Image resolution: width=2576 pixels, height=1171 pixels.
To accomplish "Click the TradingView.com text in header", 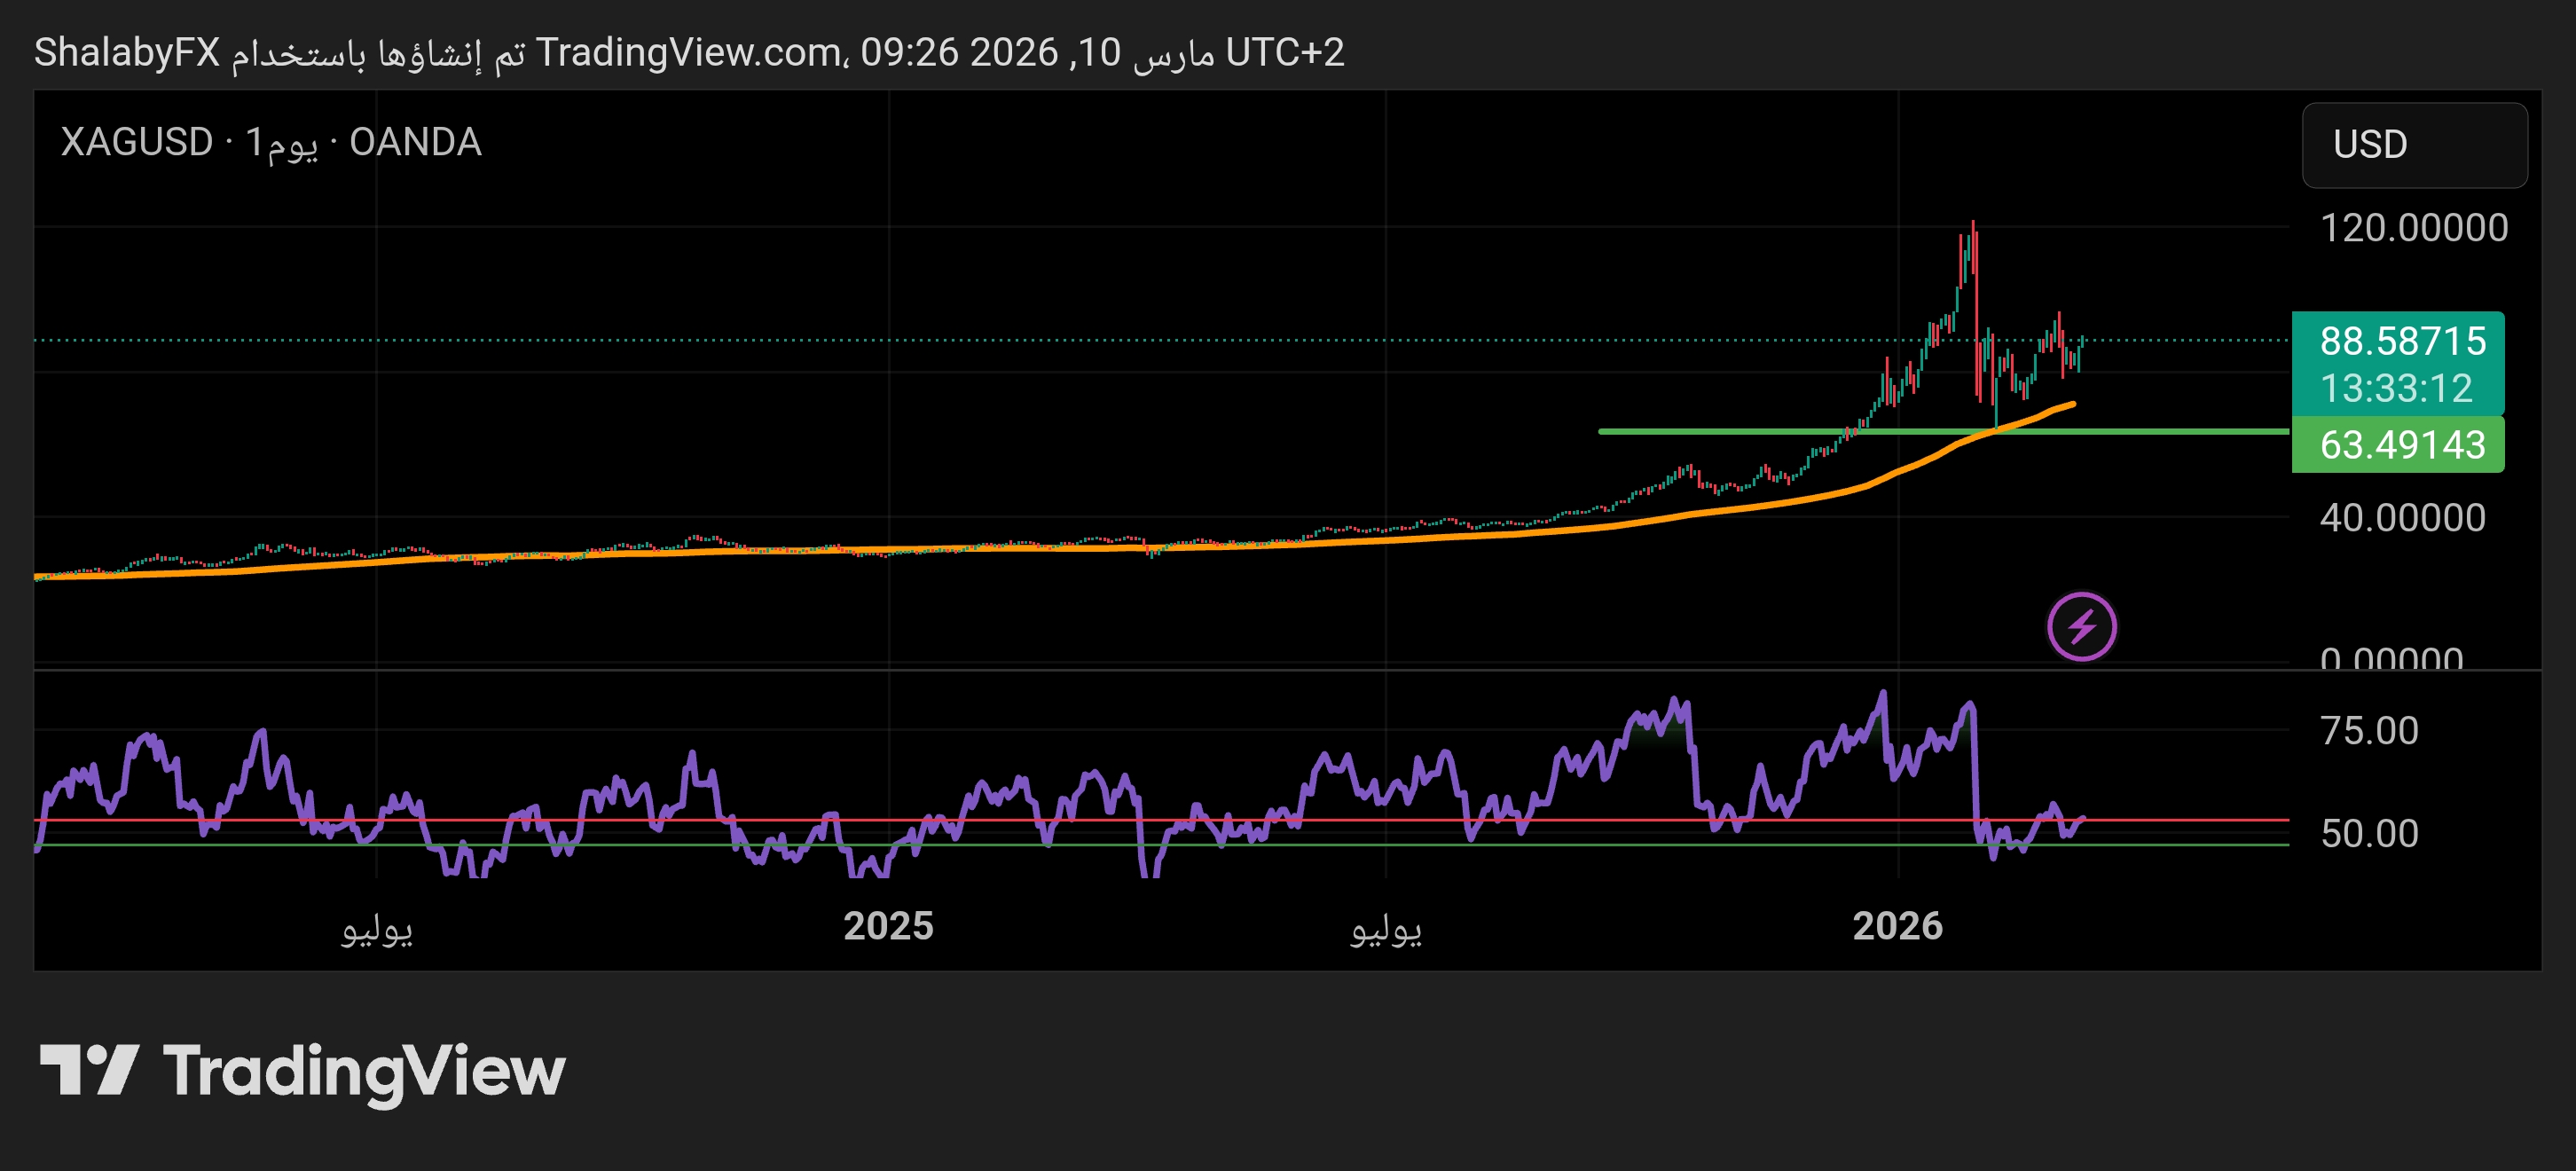I will click(x=688, y=52).
